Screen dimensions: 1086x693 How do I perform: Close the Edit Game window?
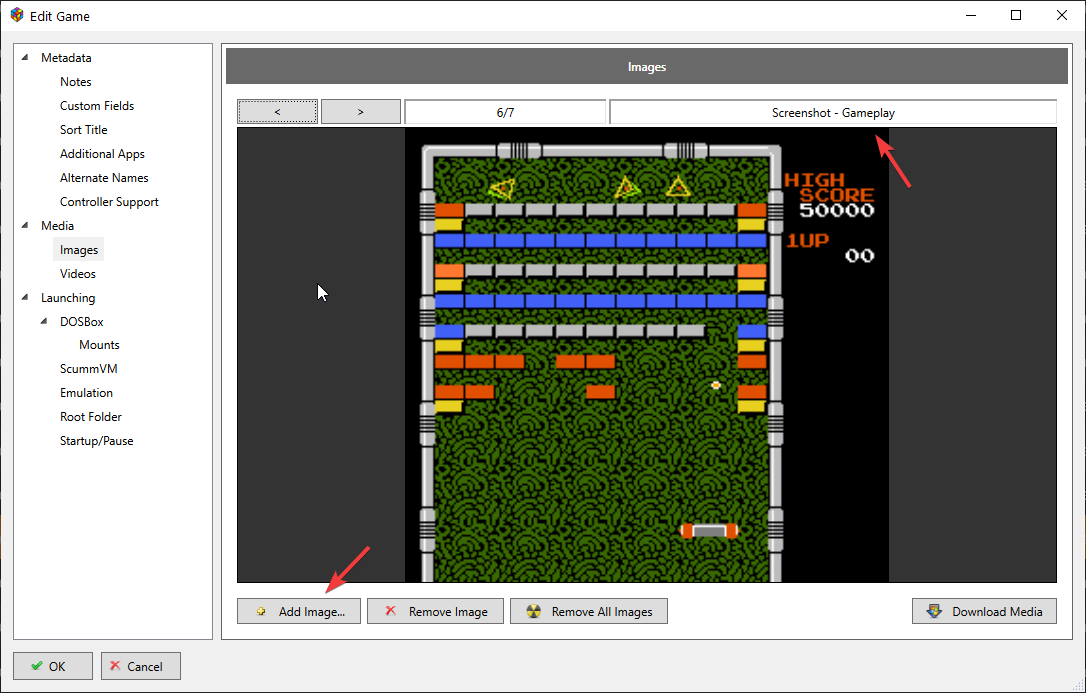click(1062, 15)
